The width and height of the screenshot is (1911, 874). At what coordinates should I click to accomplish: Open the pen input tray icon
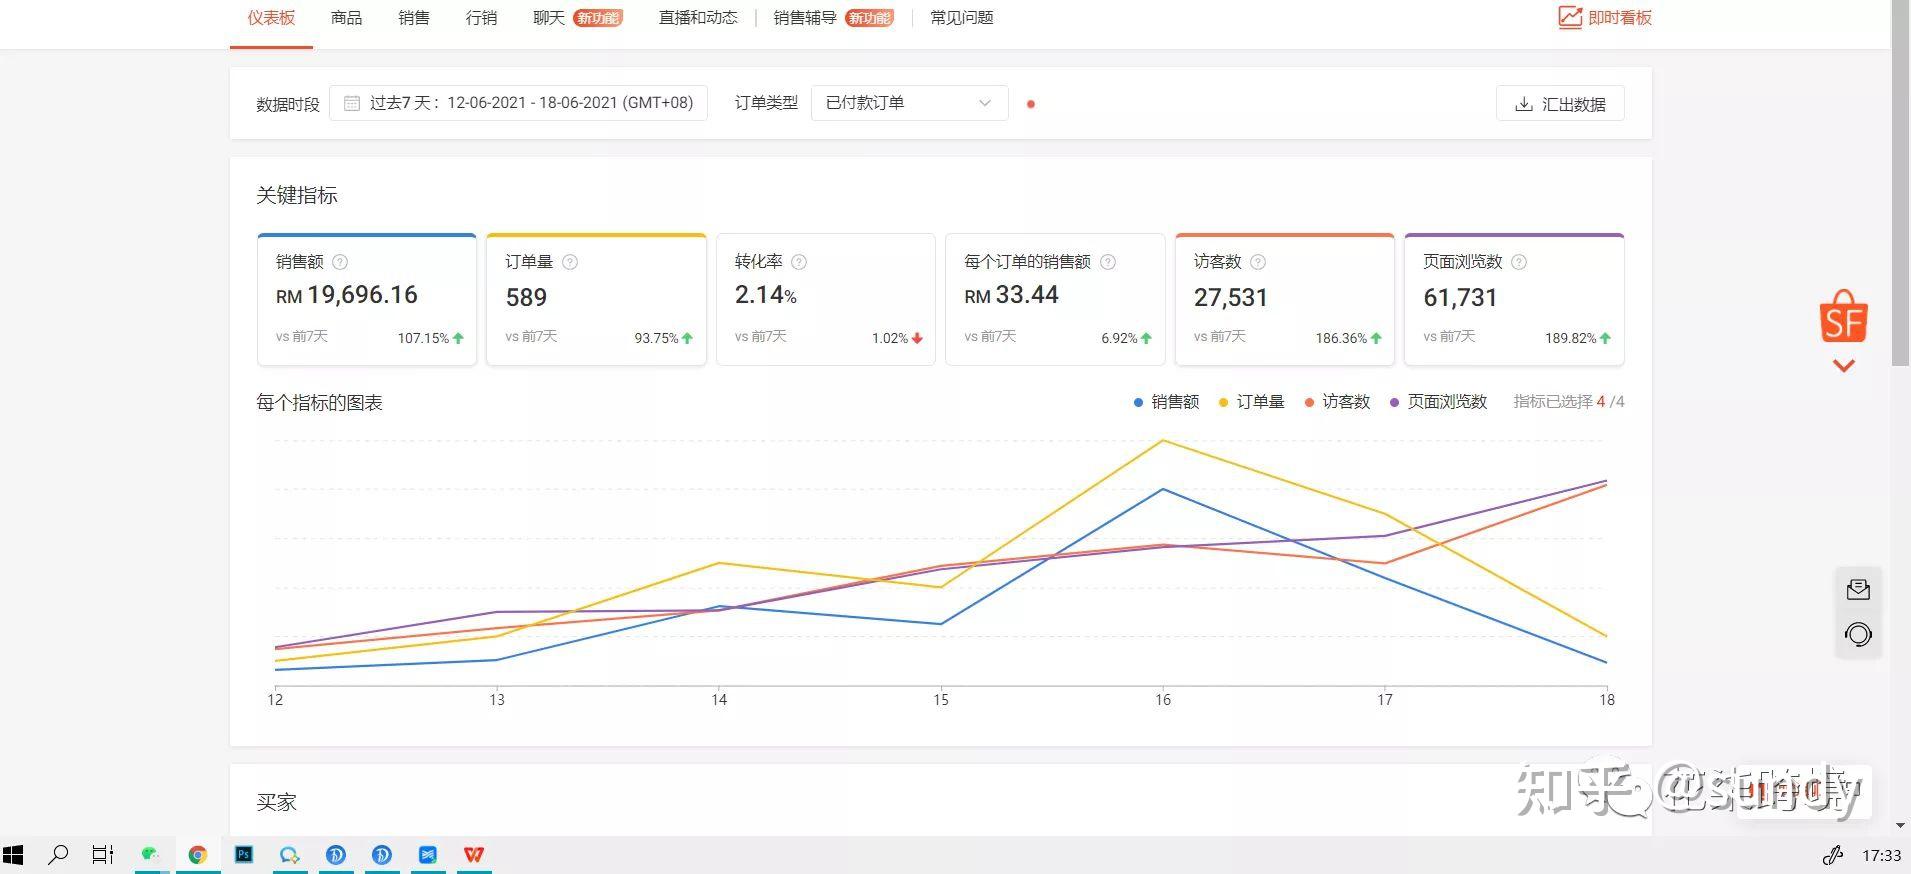click(x=1832, y=855)
